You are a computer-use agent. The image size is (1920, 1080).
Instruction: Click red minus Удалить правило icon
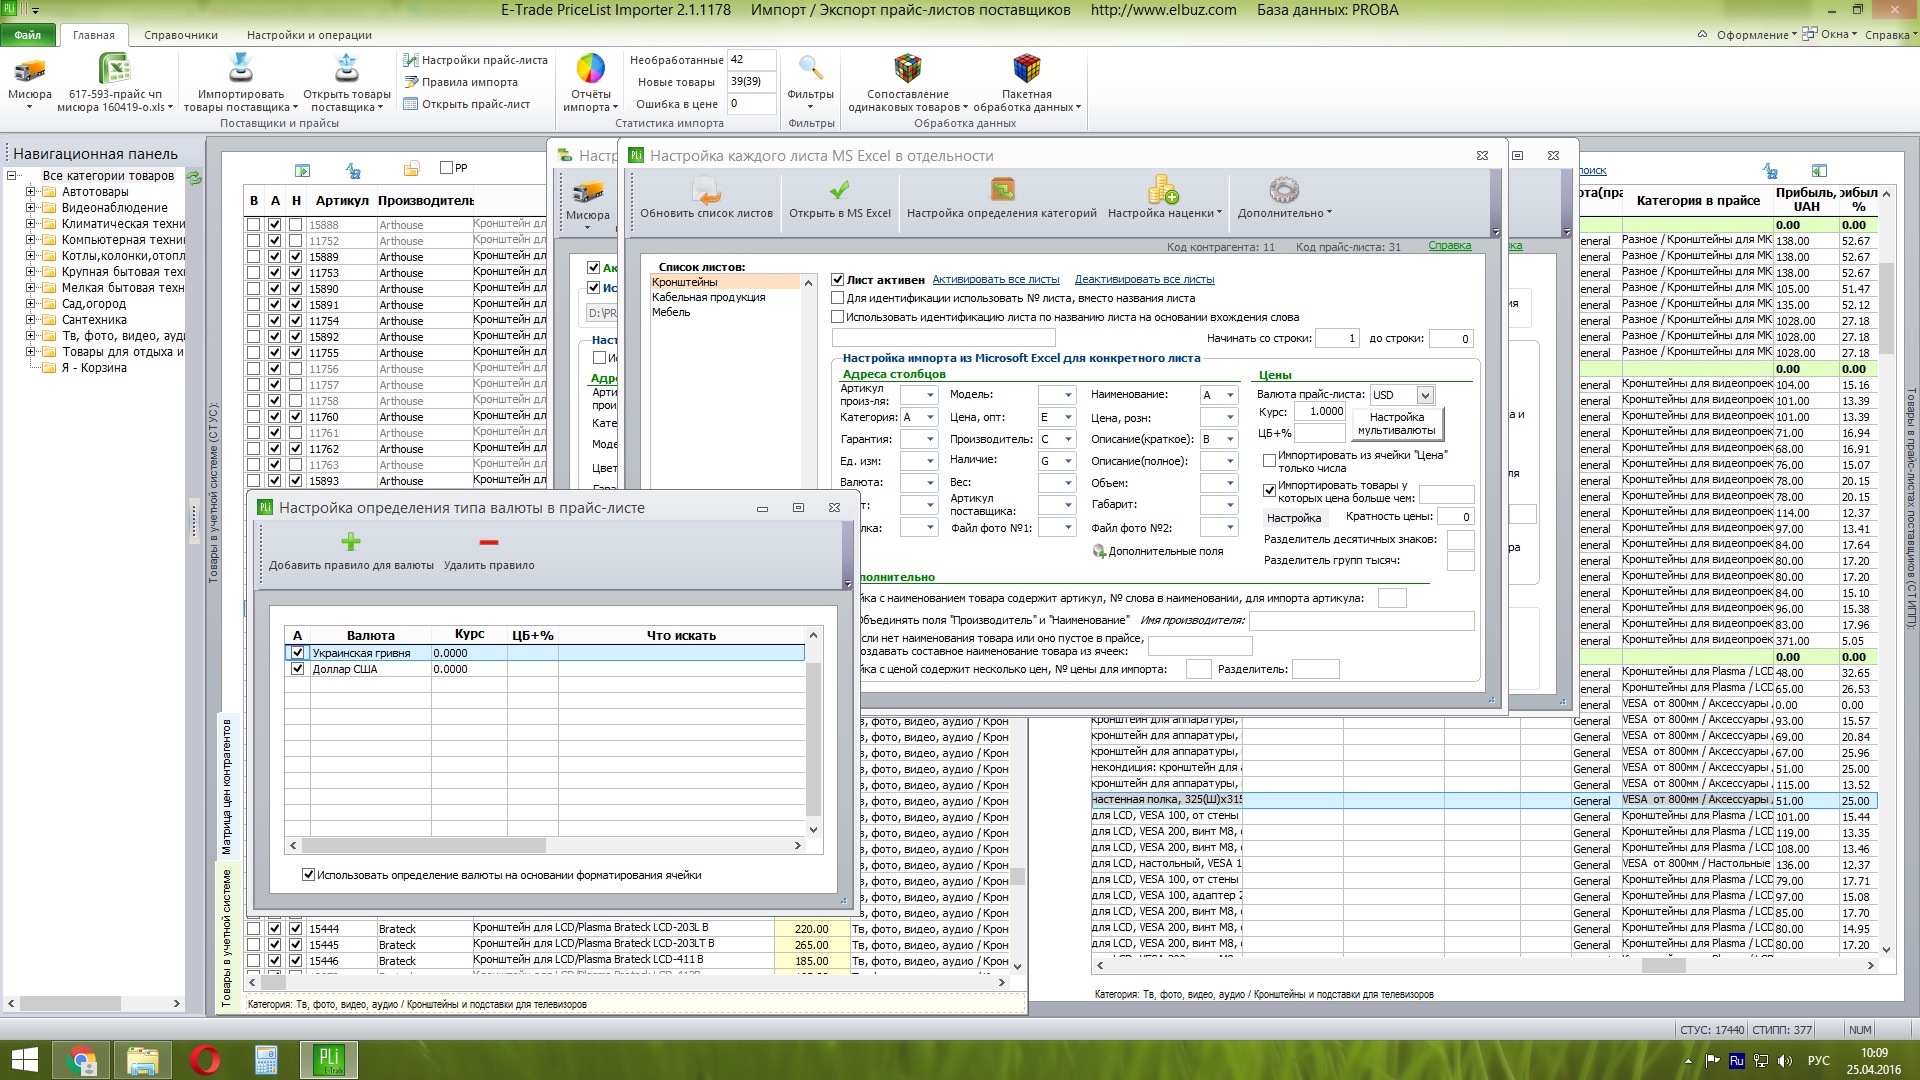[488, 542]
